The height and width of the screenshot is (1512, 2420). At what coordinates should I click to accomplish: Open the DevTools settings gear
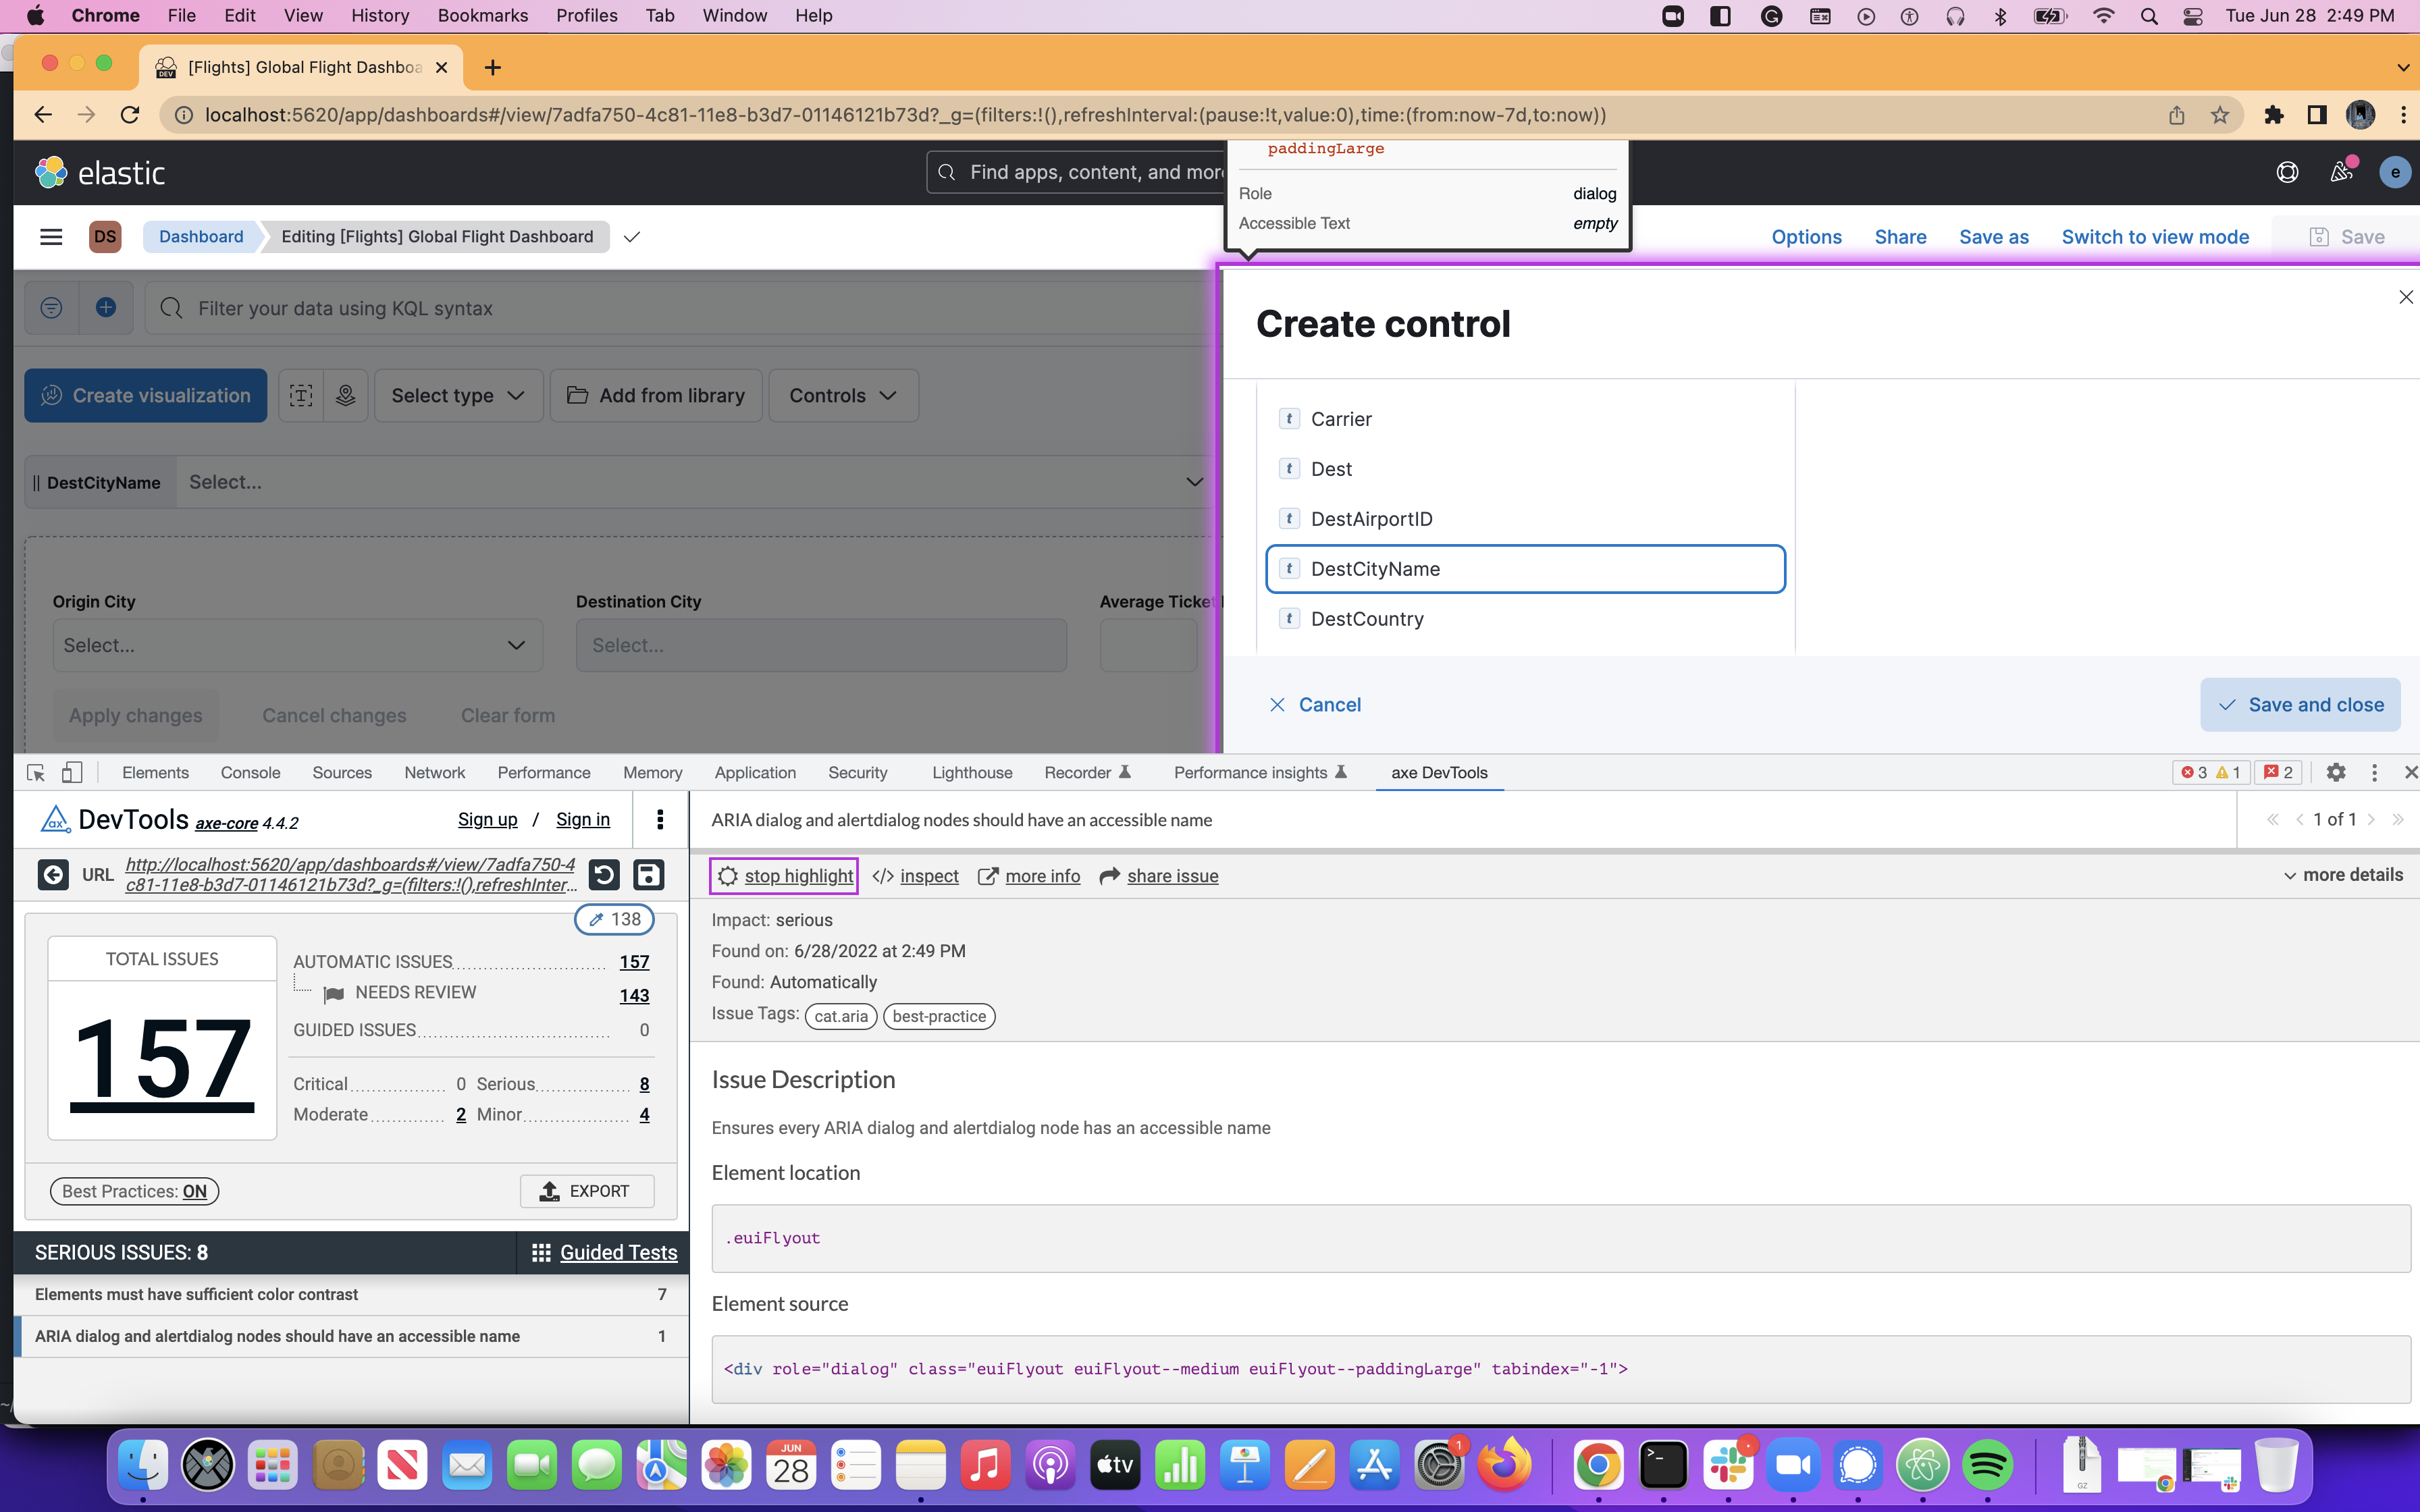pyautogui.click(x=2337, y=772)
